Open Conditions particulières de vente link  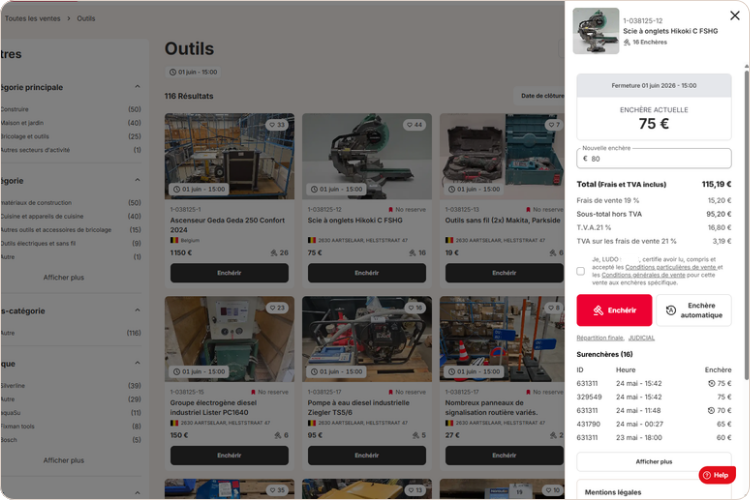(671, 267)
